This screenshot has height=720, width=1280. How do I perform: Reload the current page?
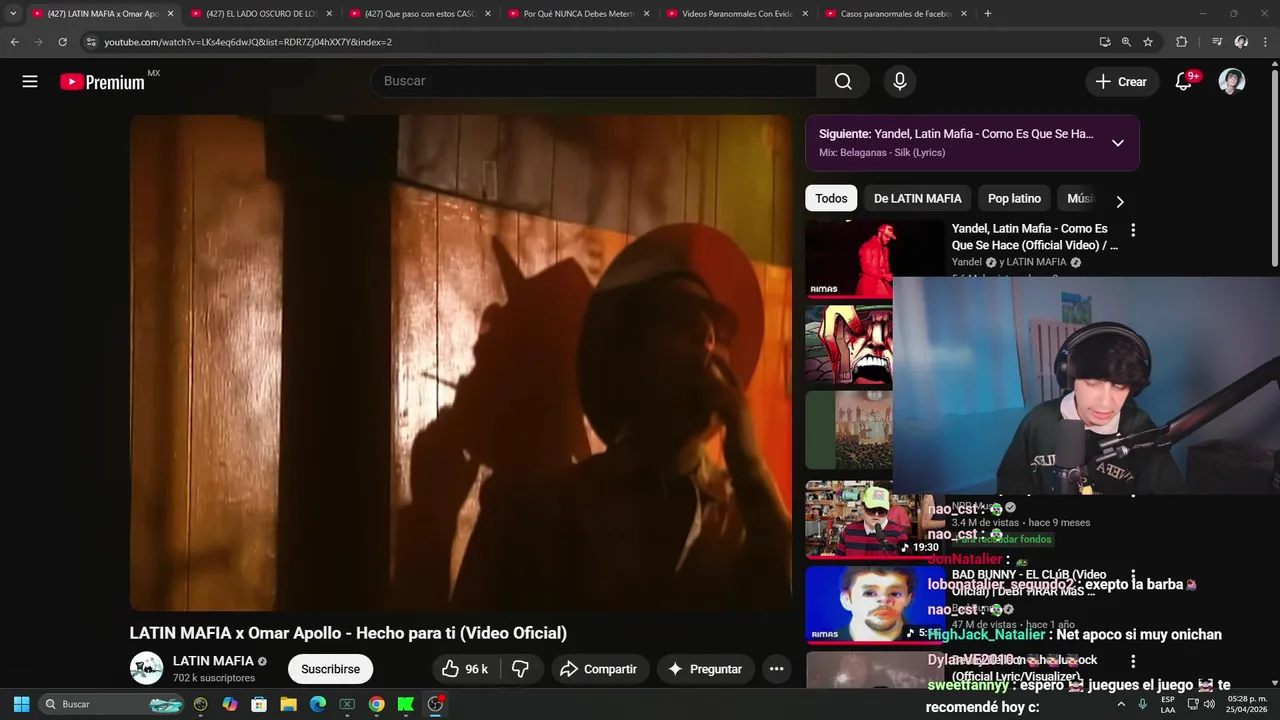point(62,42)
